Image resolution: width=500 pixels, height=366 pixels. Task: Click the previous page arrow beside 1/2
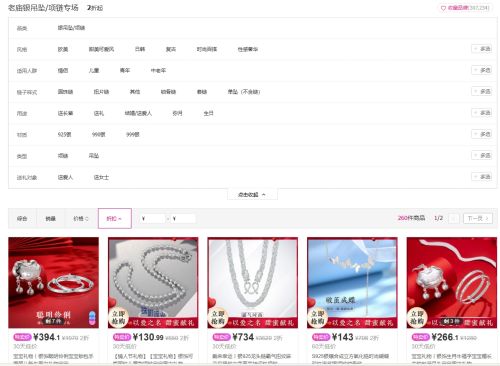click(x=454, y=218)
